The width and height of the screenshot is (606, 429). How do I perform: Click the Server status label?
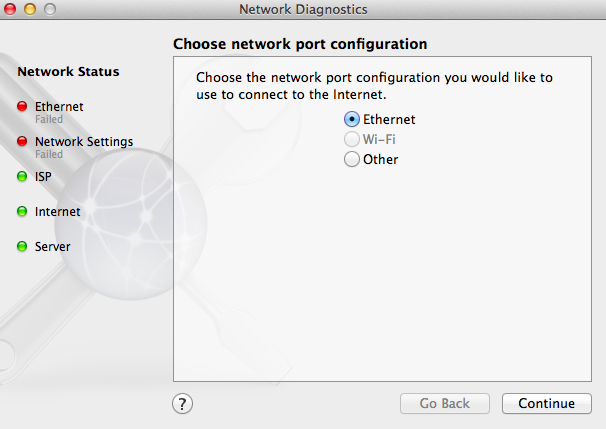[x=52, y=247]
